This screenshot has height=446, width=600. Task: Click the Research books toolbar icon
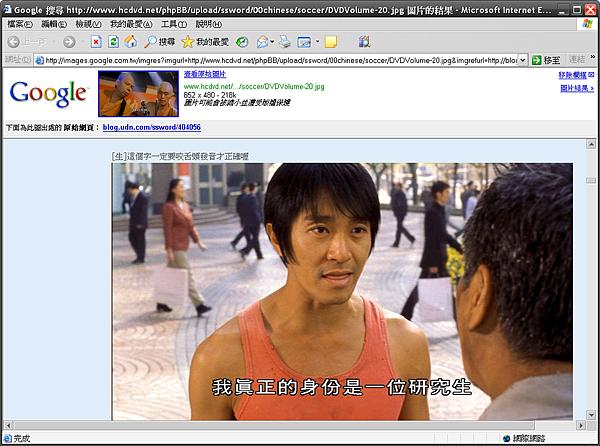[364, 42]
